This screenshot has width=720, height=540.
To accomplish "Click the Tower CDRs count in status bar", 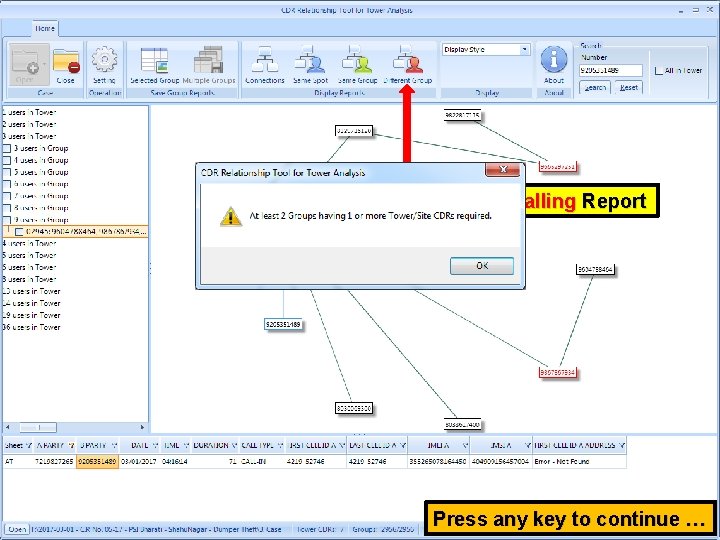I will [320, 529].
